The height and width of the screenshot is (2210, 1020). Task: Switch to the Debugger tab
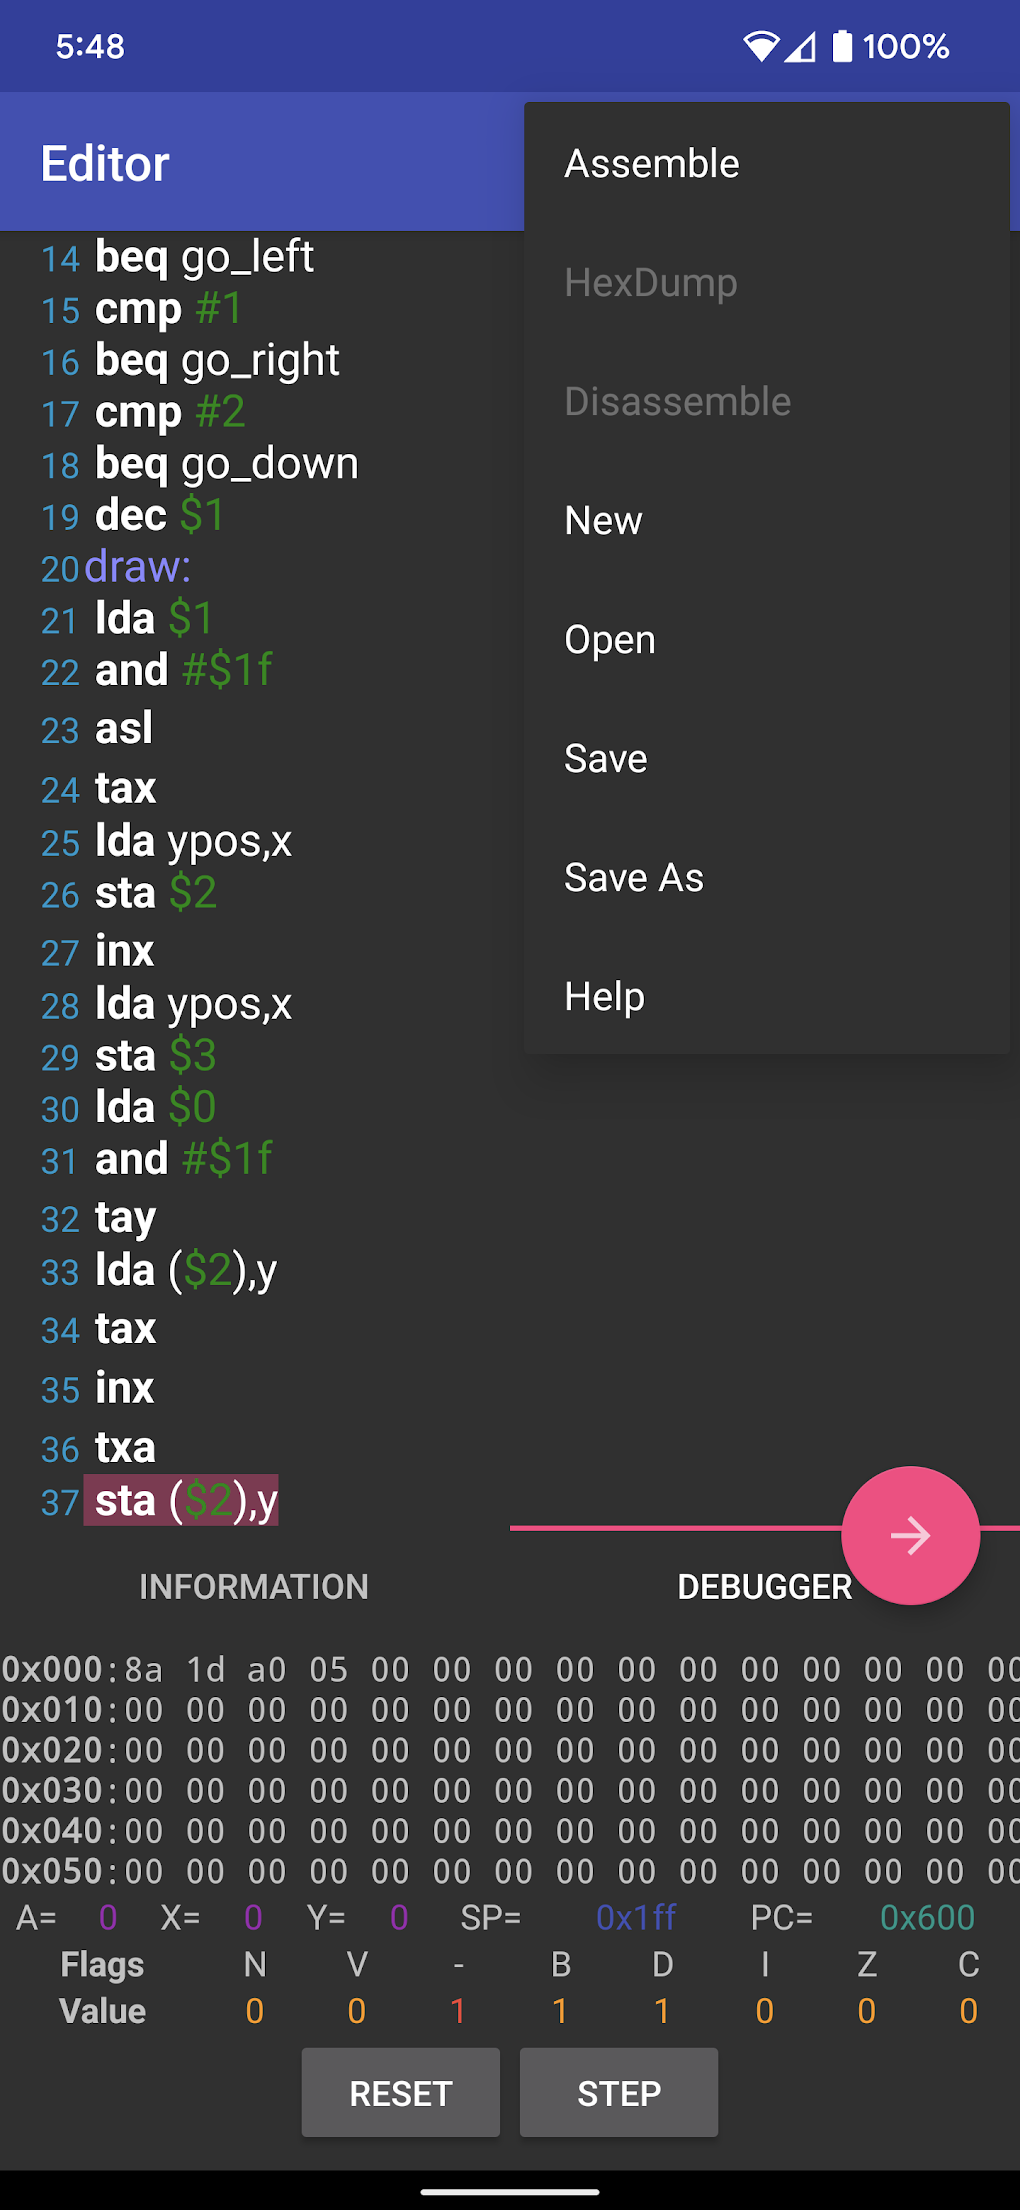(x=764, y=1587)
